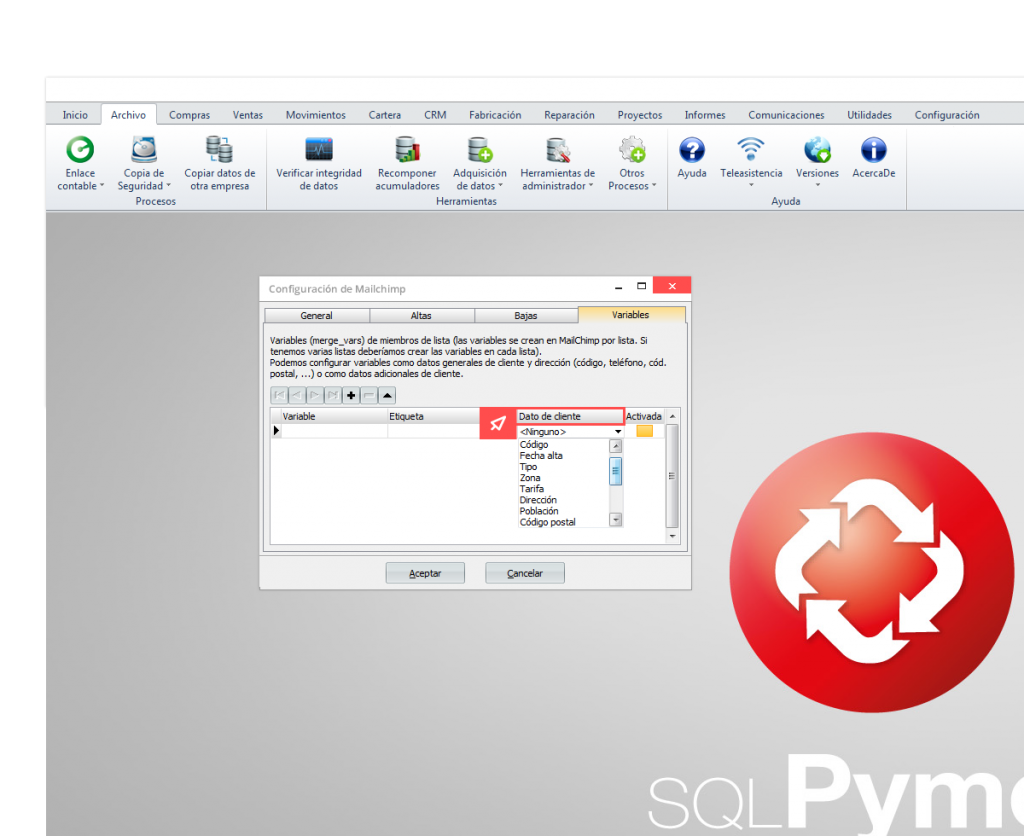Click the Enlace contable icon
The height and width of the screenshot is (836, 1024).
(80, 151)
